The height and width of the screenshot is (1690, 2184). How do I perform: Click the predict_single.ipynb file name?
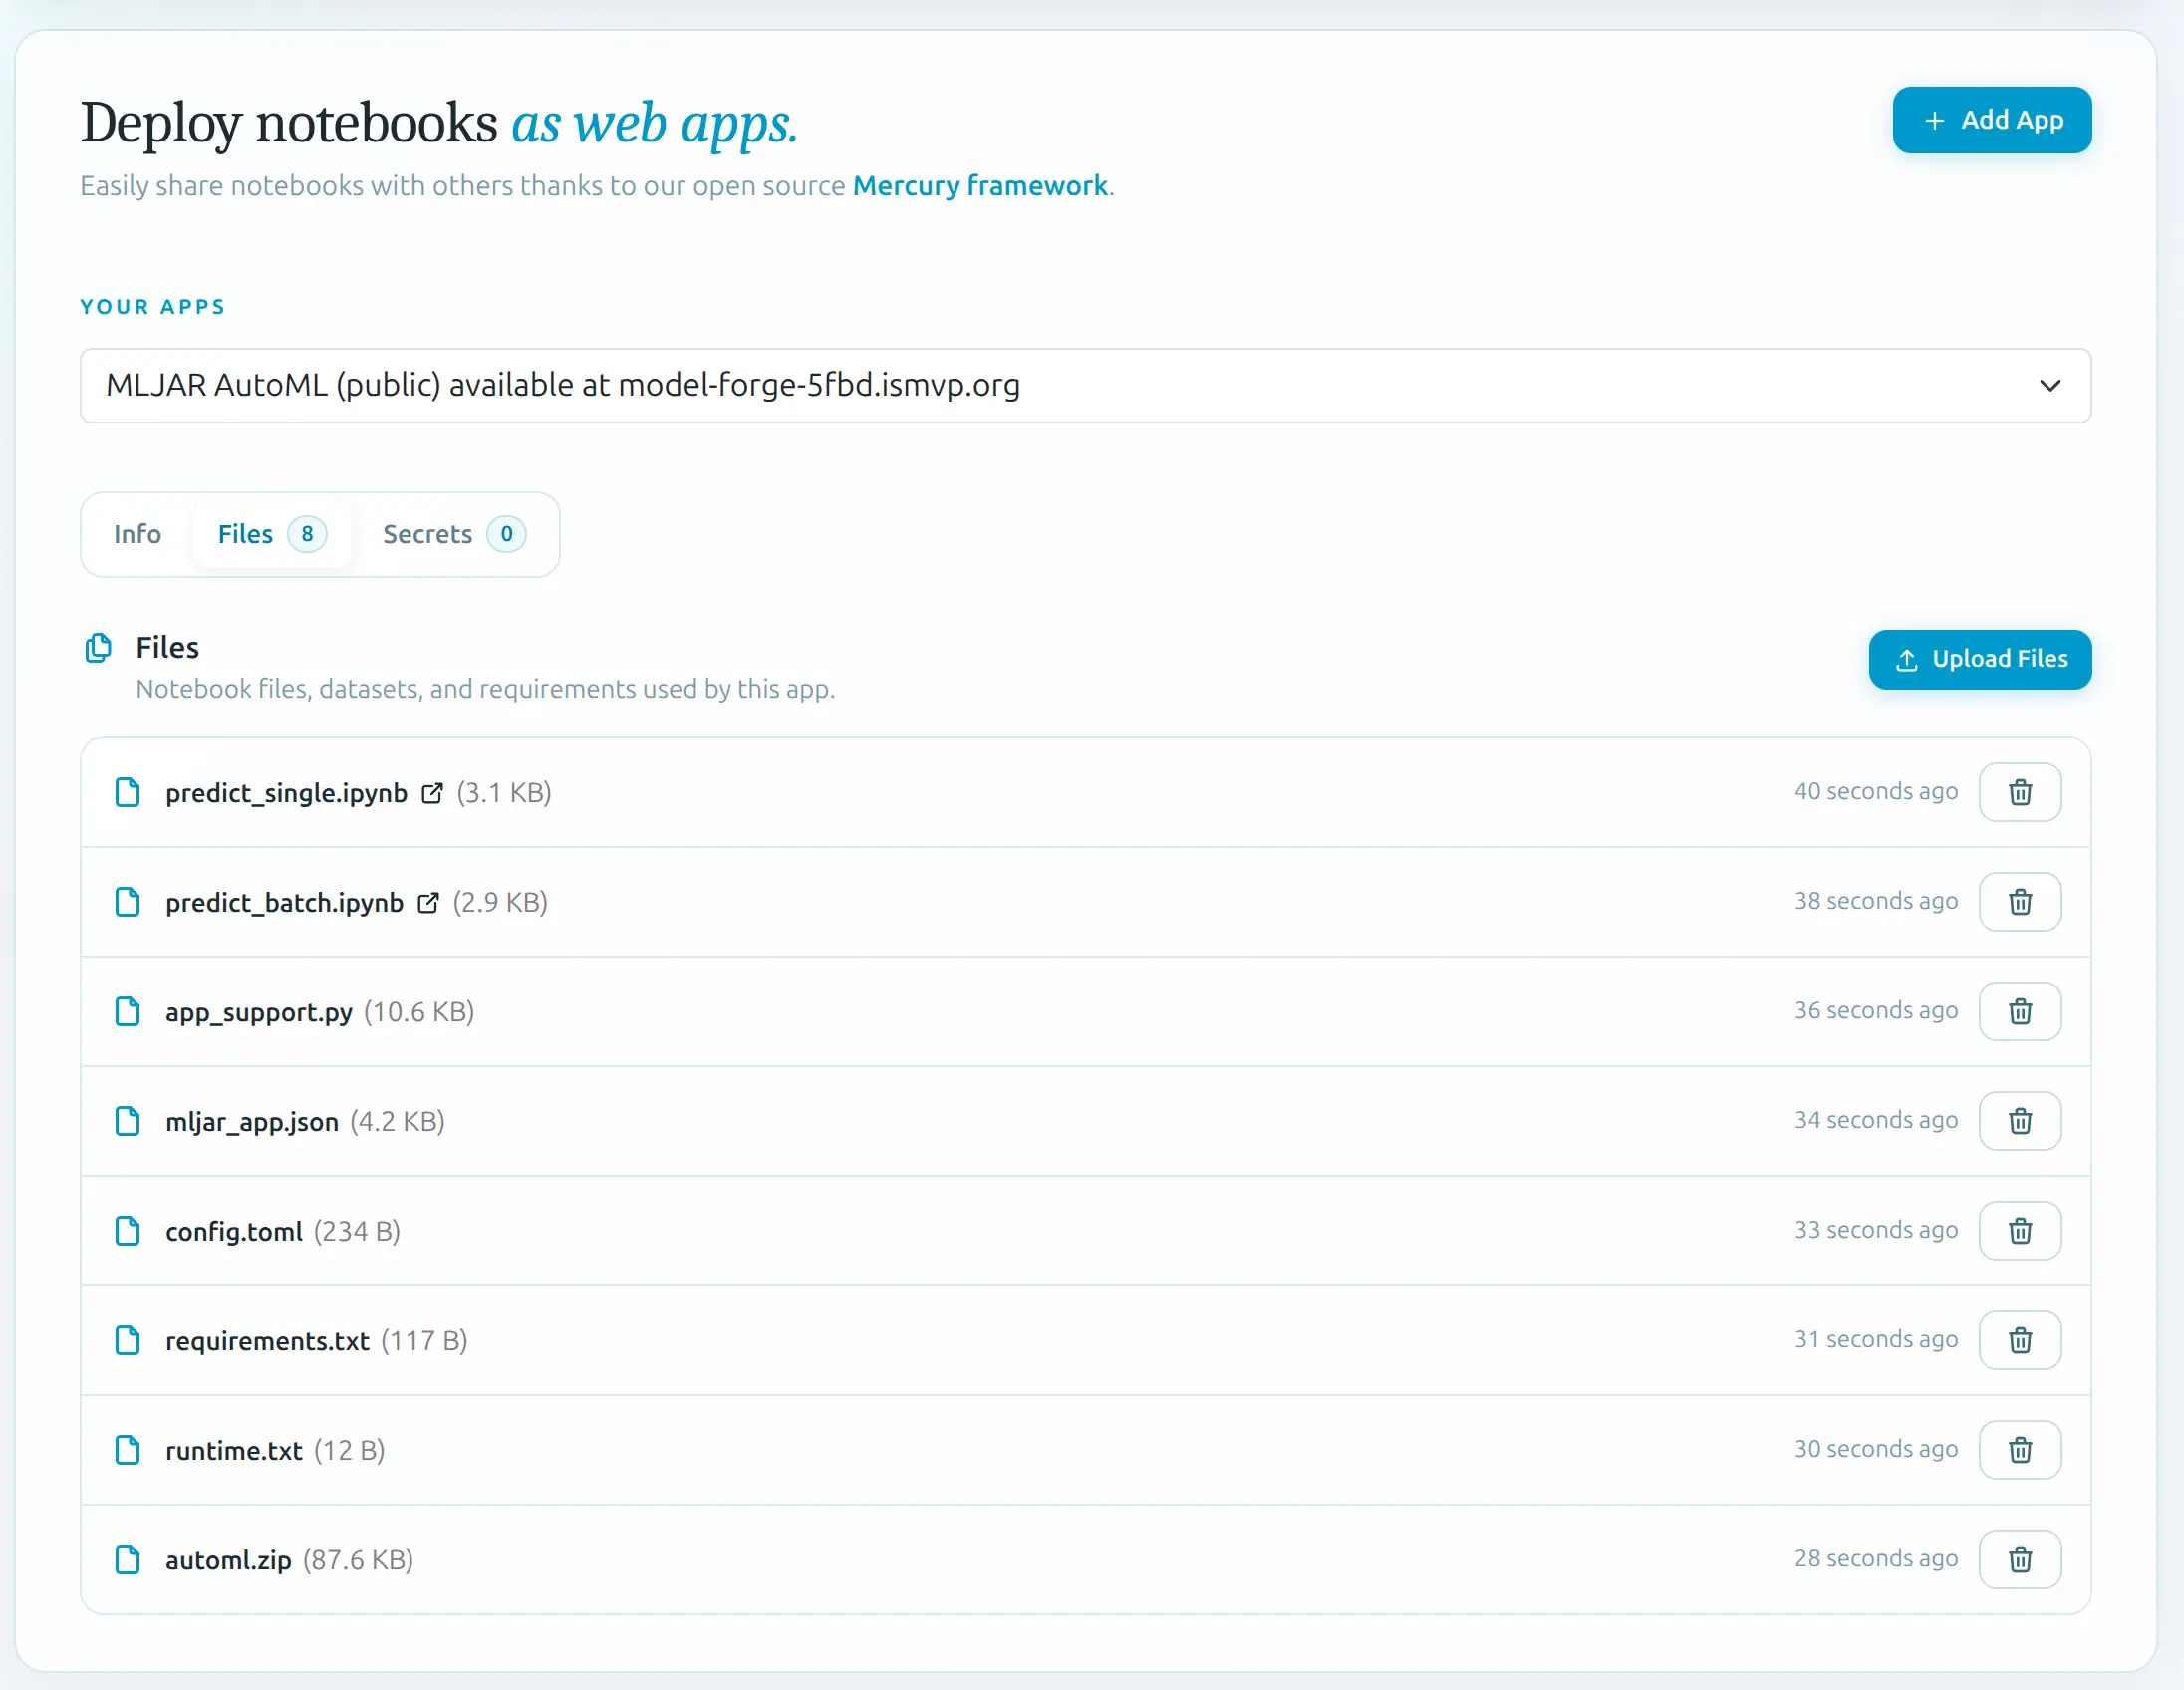coord(286,793)
